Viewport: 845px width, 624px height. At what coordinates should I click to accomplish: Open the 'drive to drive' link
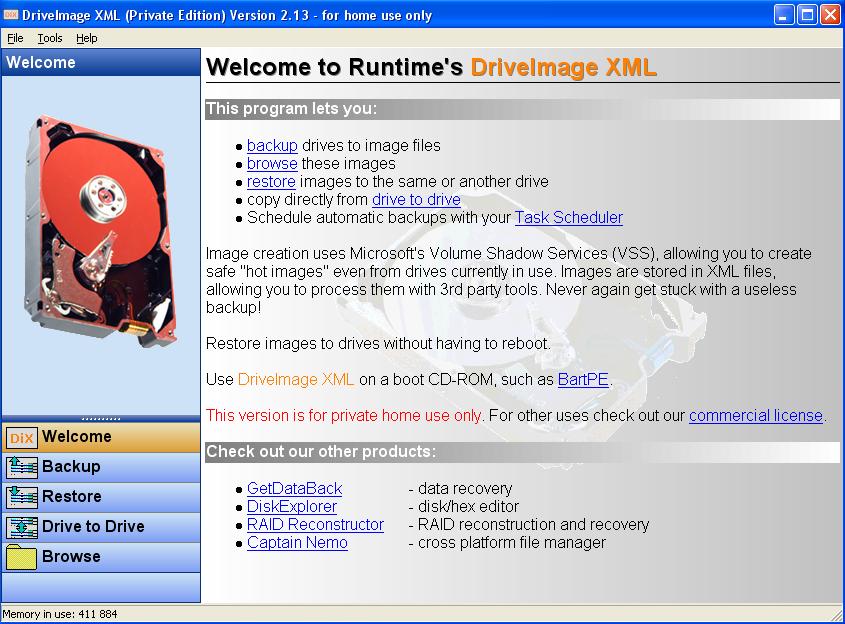416,200
